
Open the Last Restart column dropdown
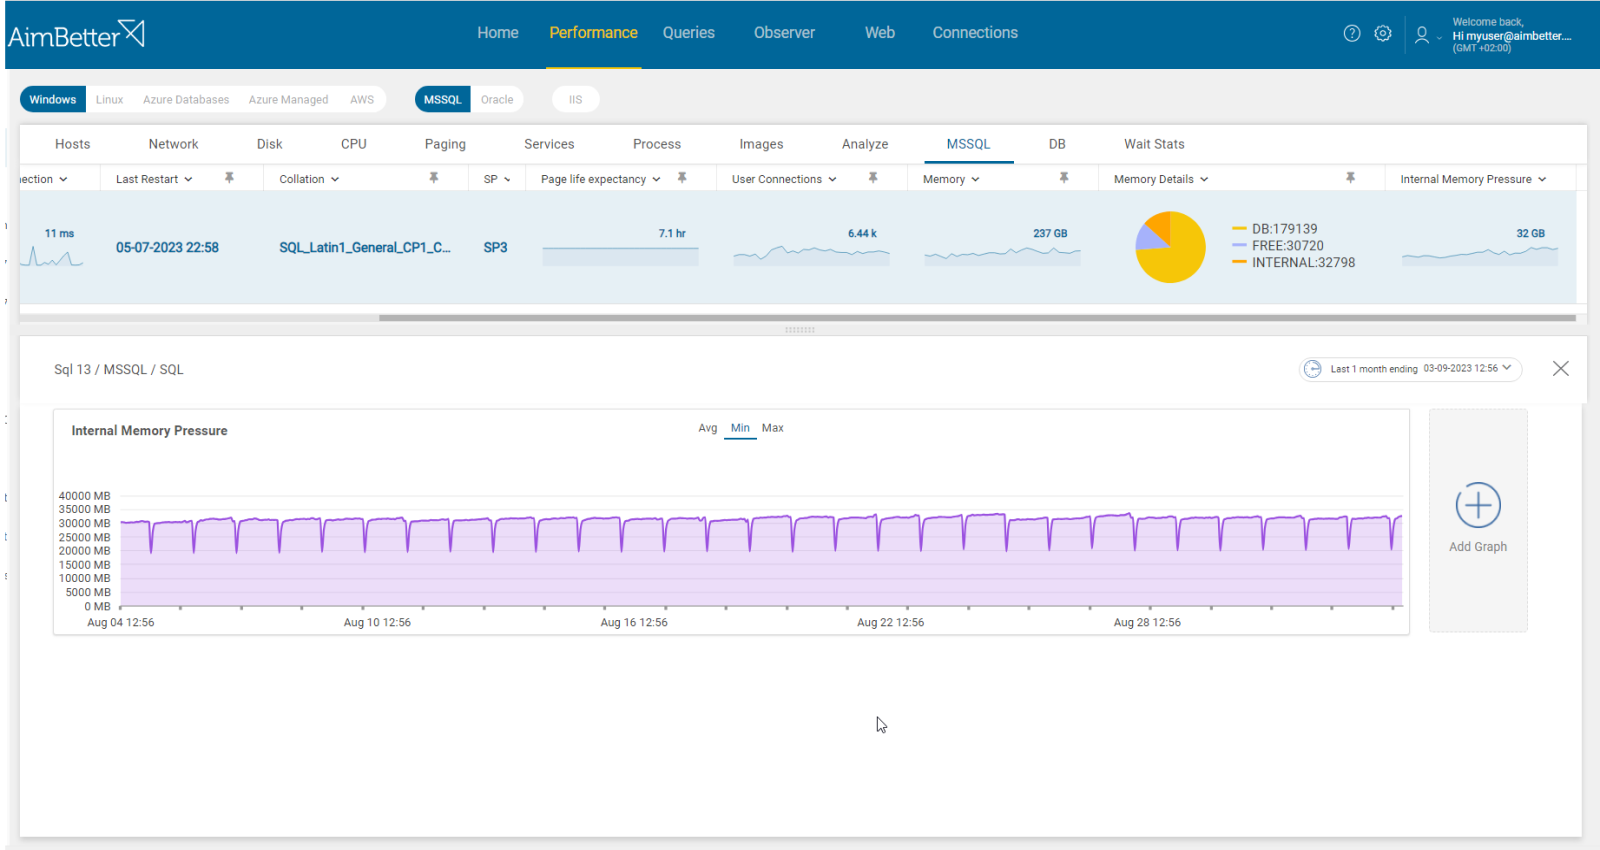188,179
